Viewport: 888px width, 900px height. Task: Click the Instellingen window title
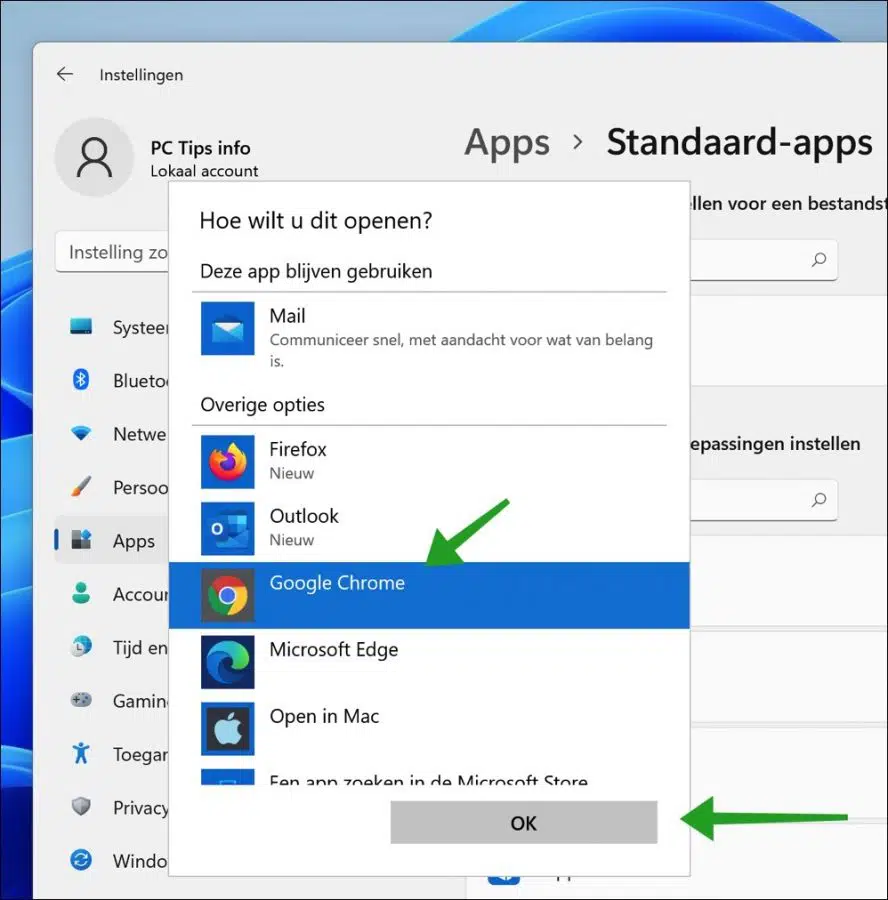click(x=141, y=75)
